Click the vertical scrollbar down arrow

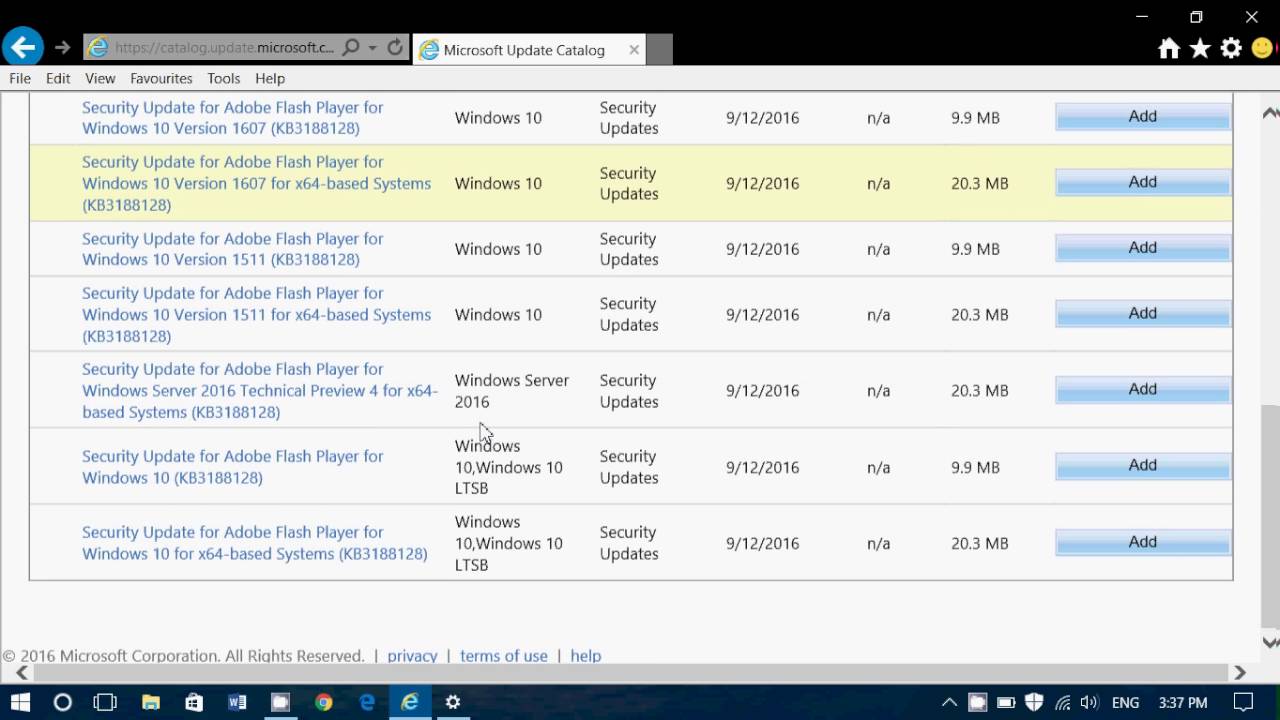tap(1271, 643)
